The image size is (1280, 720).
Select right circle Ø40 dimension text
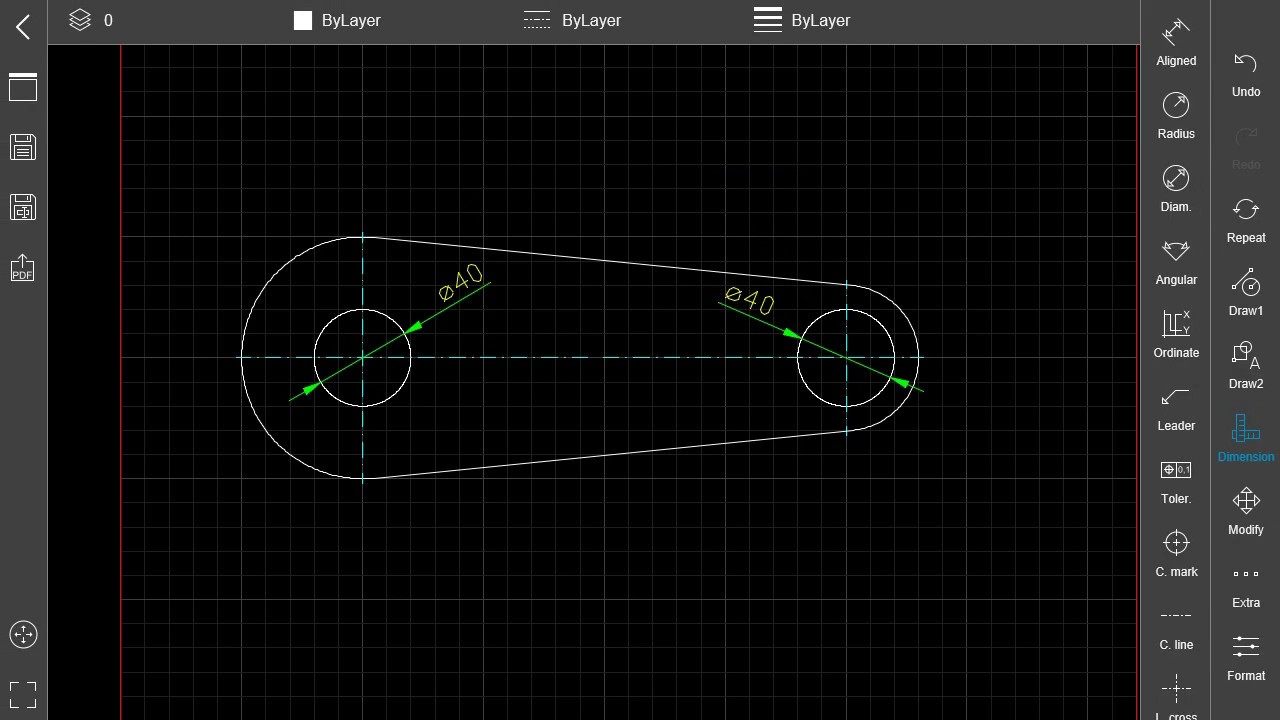pyautogui.click(x=750, y=300)
